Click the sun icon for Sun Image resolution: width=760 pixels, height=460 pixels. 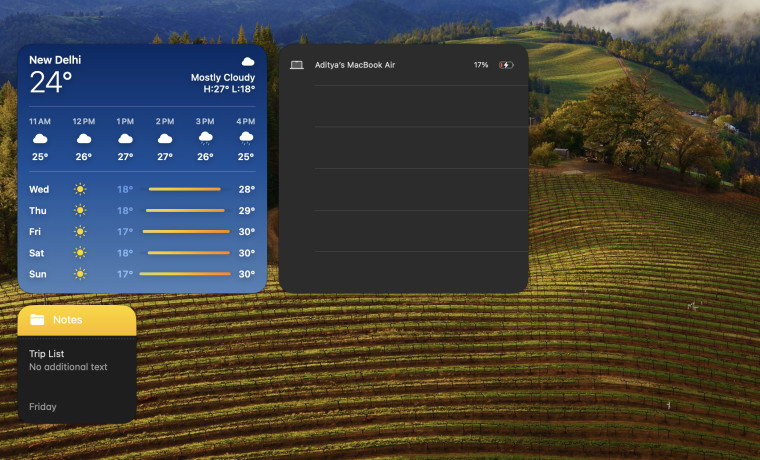pyautogui.click(x=80, y=274)
